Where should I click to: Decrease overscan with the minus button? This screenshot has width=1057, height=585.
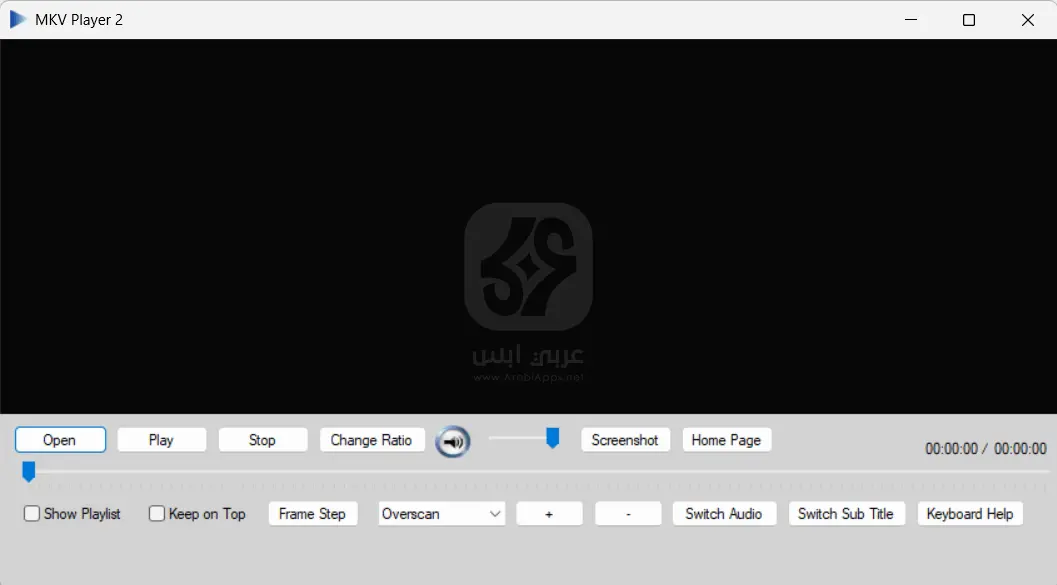coord(628,513)
